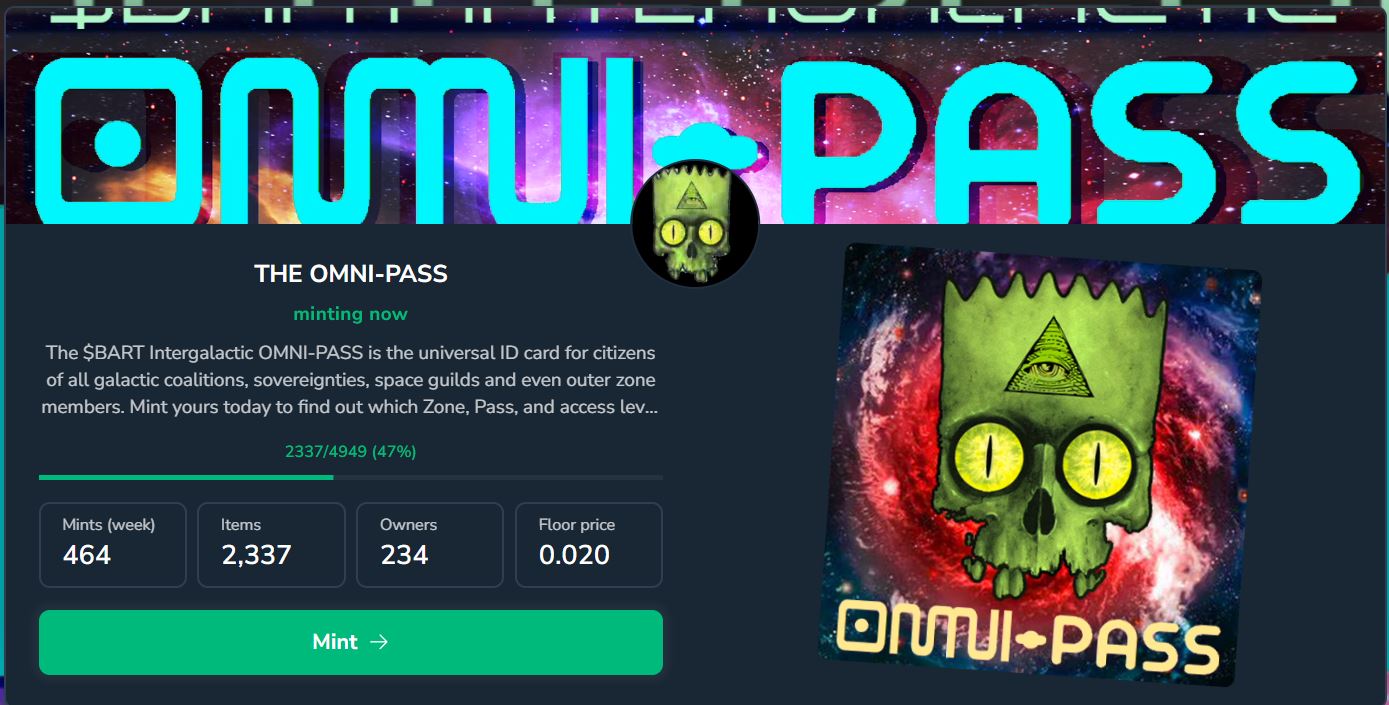
Task: Click THE OMNI-PASS collection title
Action: (x=351, y=273)
